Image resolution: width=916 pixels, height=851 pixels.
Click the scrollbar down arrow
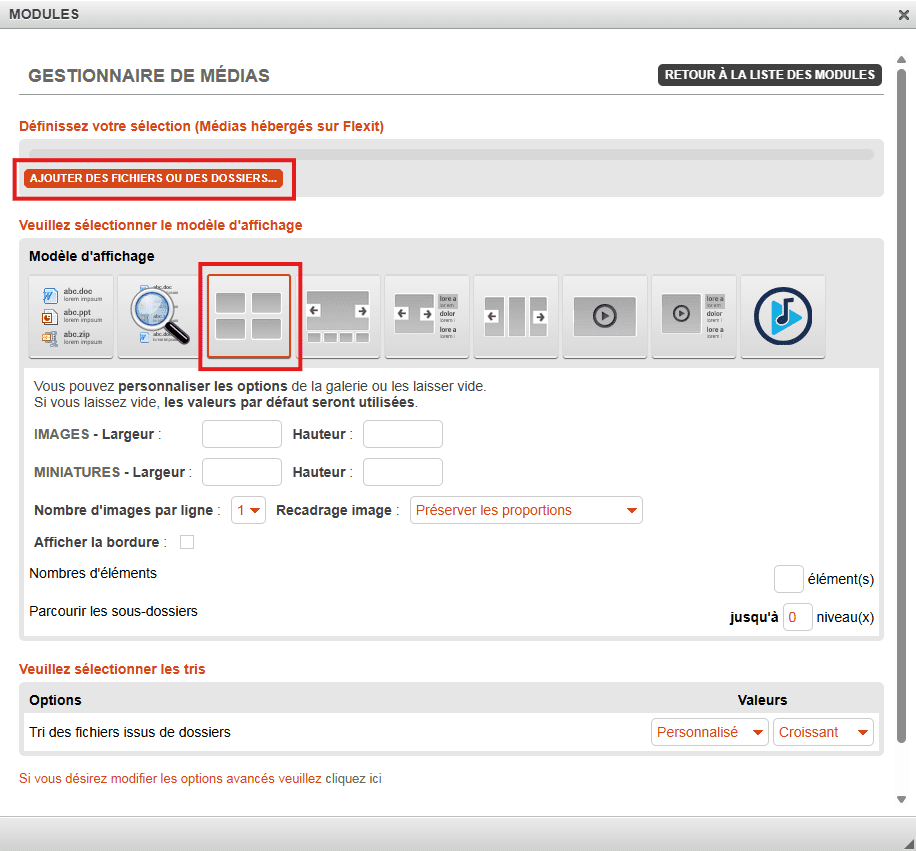[x=901, y=799]
